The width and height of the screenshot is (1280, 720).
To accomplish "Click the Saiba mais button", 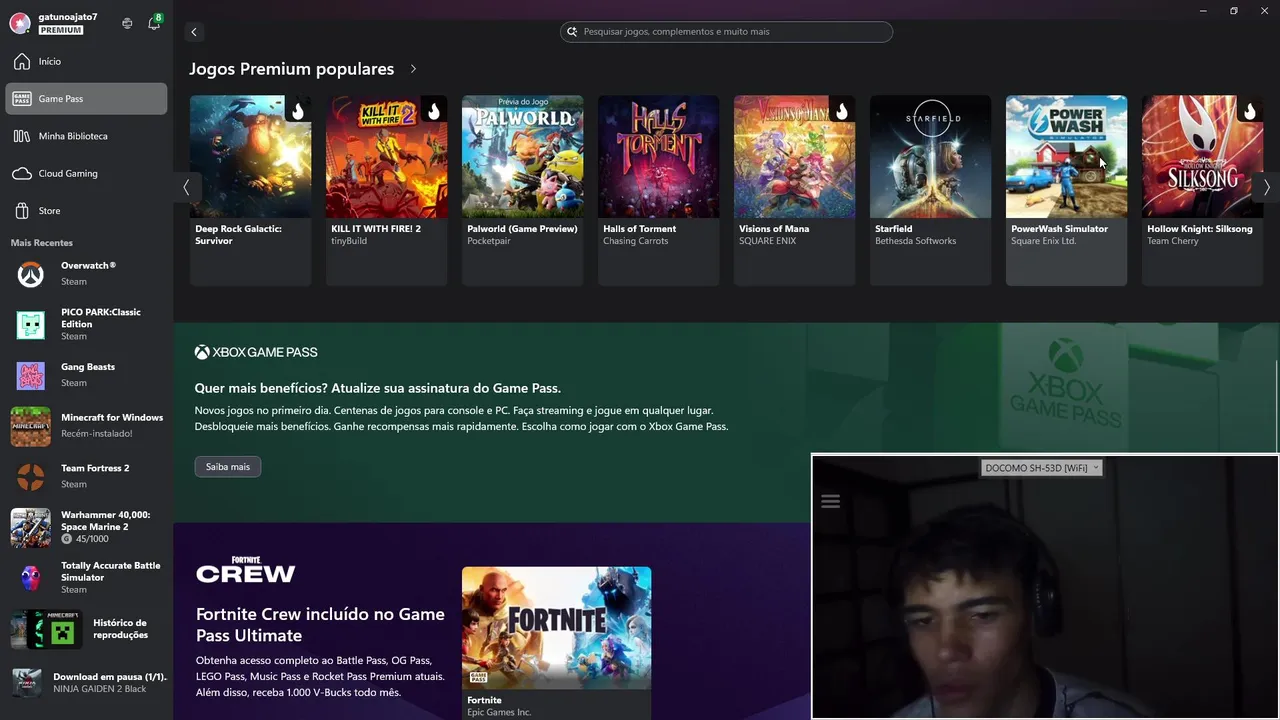I will pos(228,467).
